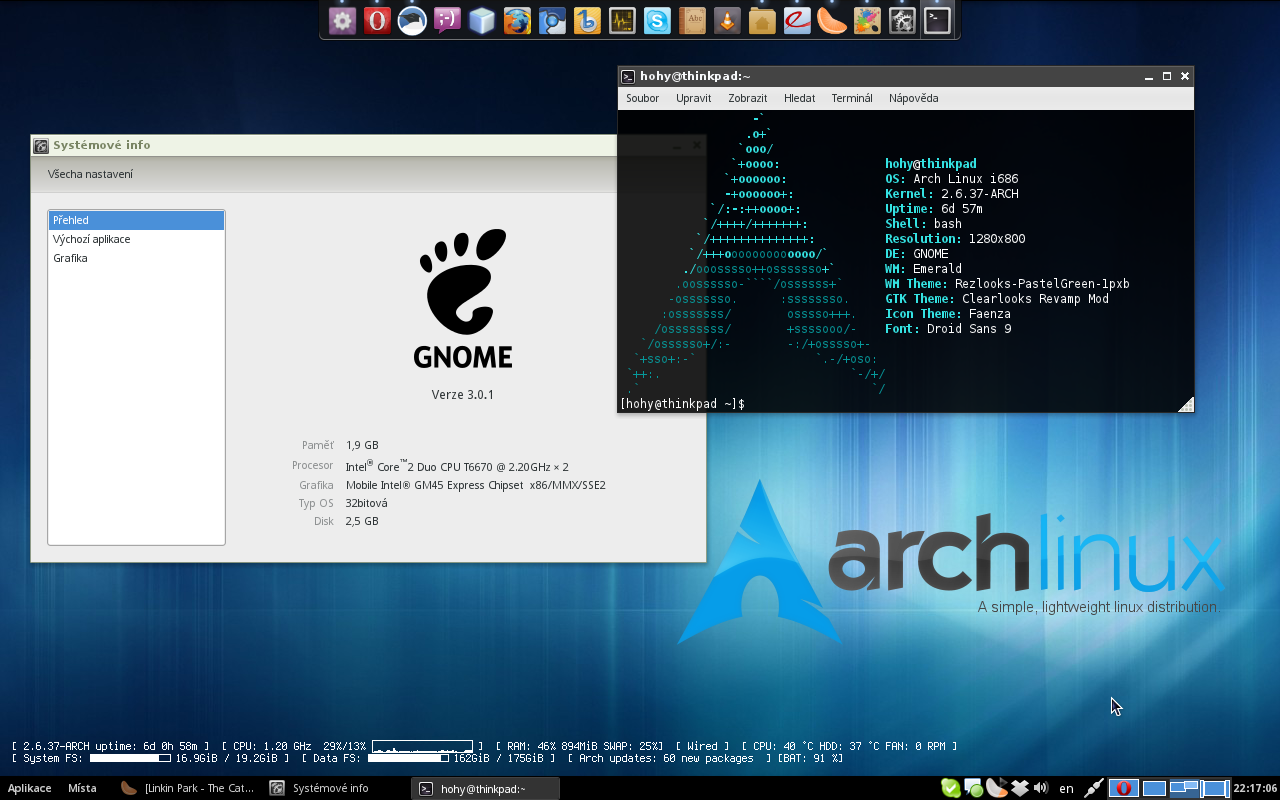Open the system monitor dock icon
This screenshot has height=800, width=1280.
click(622, 20)
